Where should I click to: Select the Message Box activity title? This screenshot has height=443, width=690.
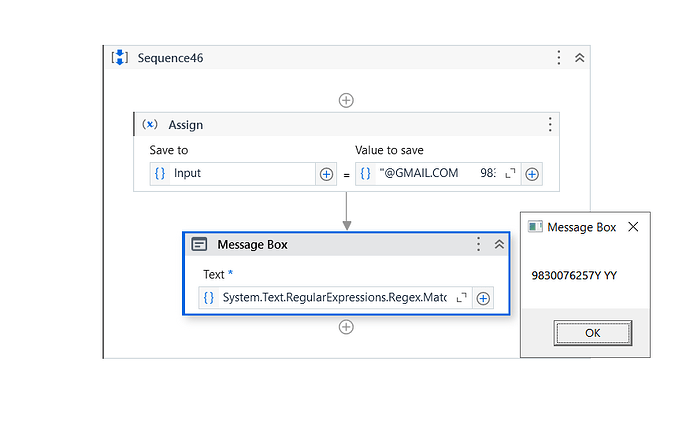[252, 245]
